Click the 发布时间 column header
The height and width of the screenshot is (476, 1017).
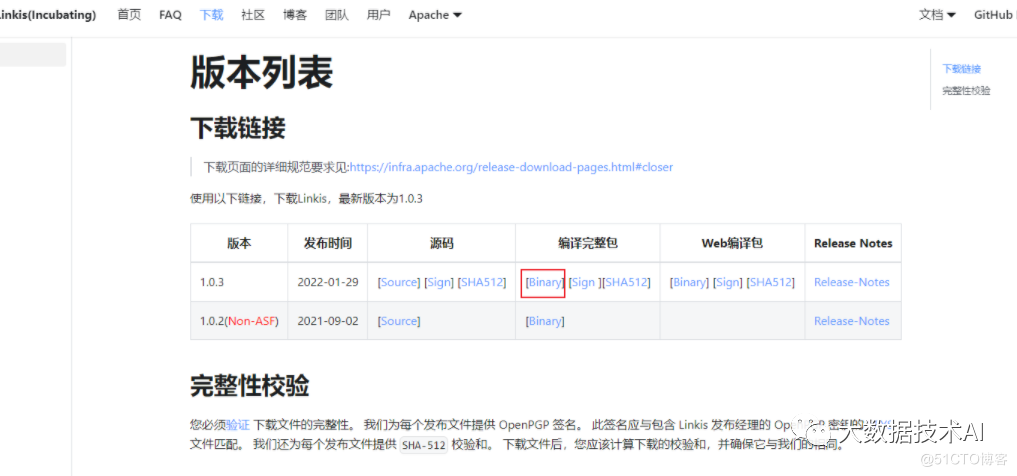[328, 243]
